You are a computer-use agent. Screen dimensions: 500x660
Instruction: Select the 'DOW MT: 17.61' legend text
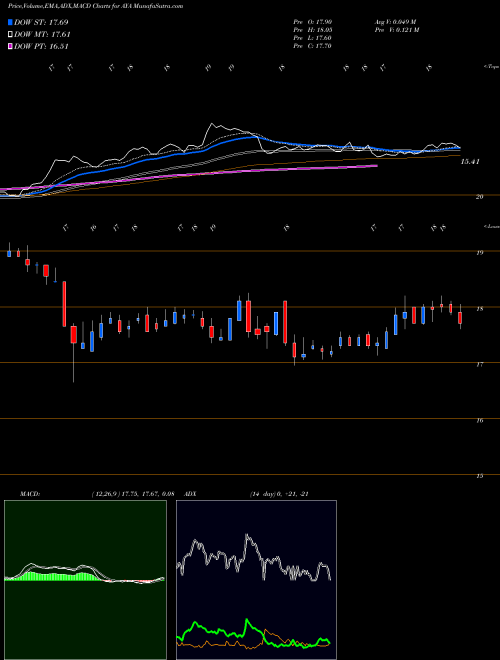tap(42, 35)
